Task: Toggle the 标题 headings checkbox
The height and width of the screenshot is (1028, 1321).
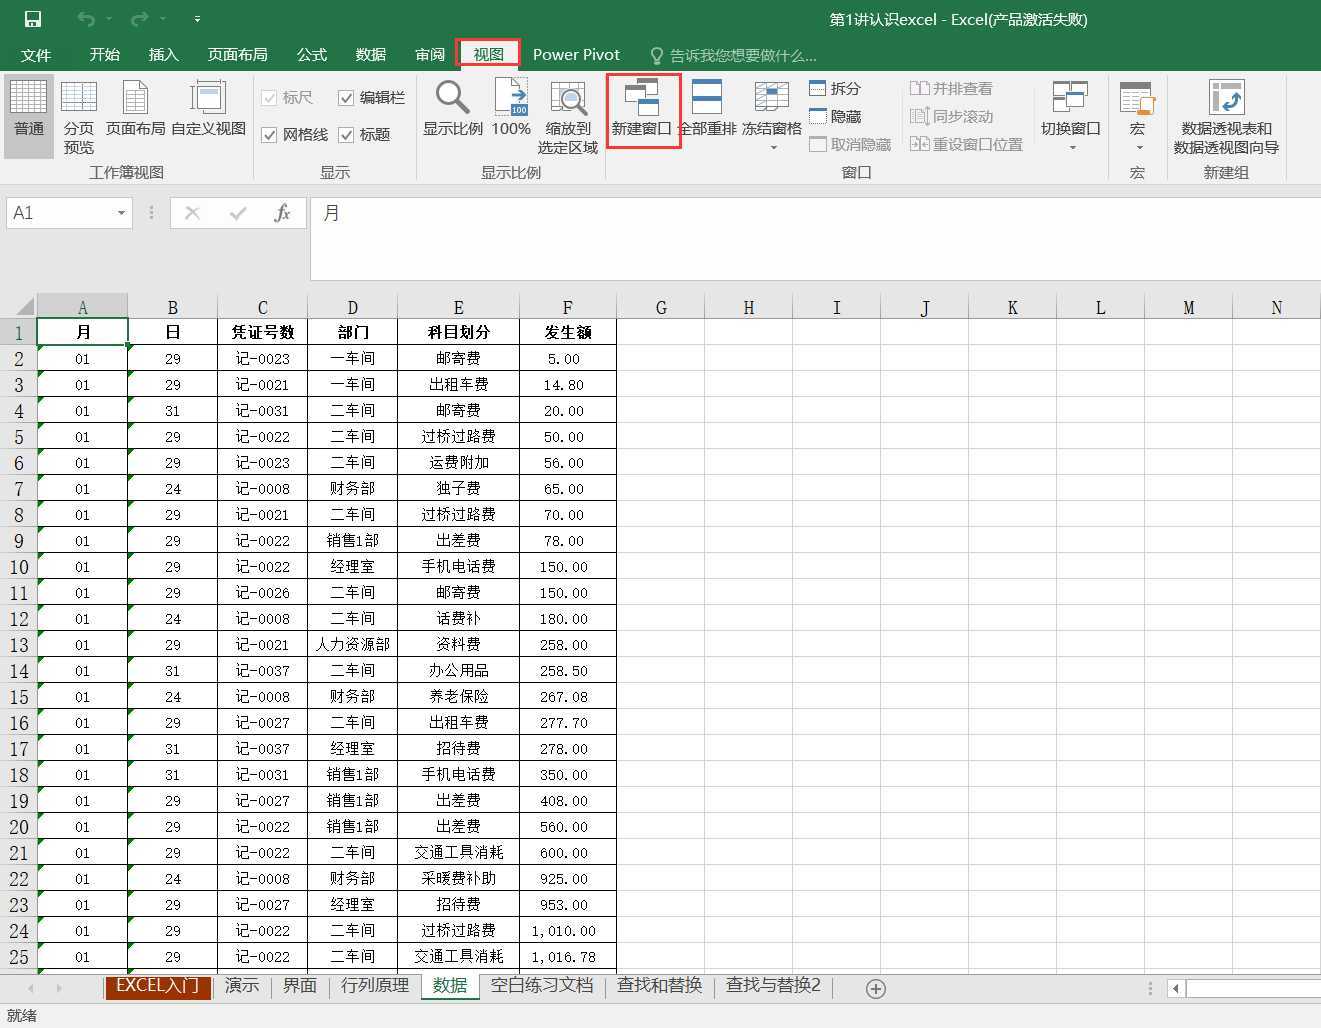Action: (346, 135)
